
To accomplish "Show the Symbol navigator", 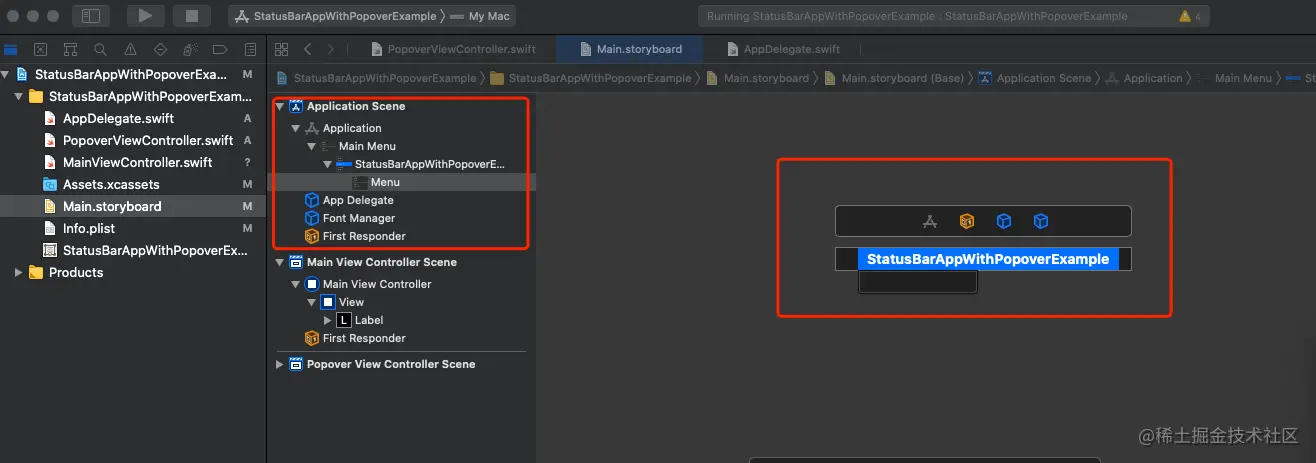I will pos(71,49).
